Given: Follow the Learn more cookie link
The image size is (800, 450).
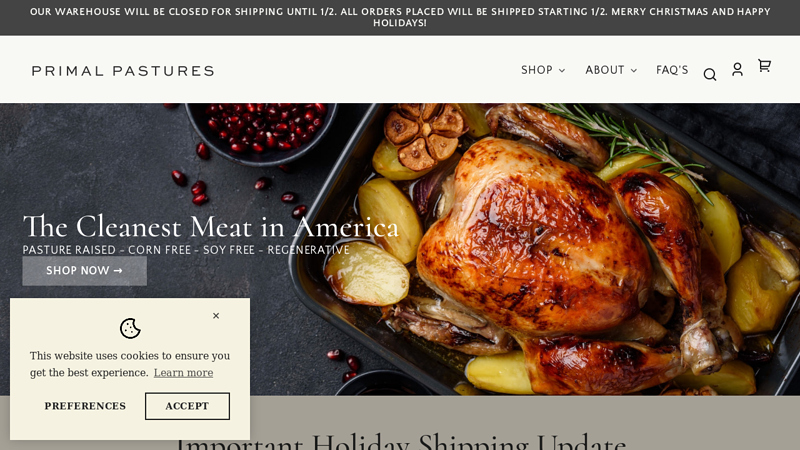Looking at the screenshot, I should [x=183, y=373].
